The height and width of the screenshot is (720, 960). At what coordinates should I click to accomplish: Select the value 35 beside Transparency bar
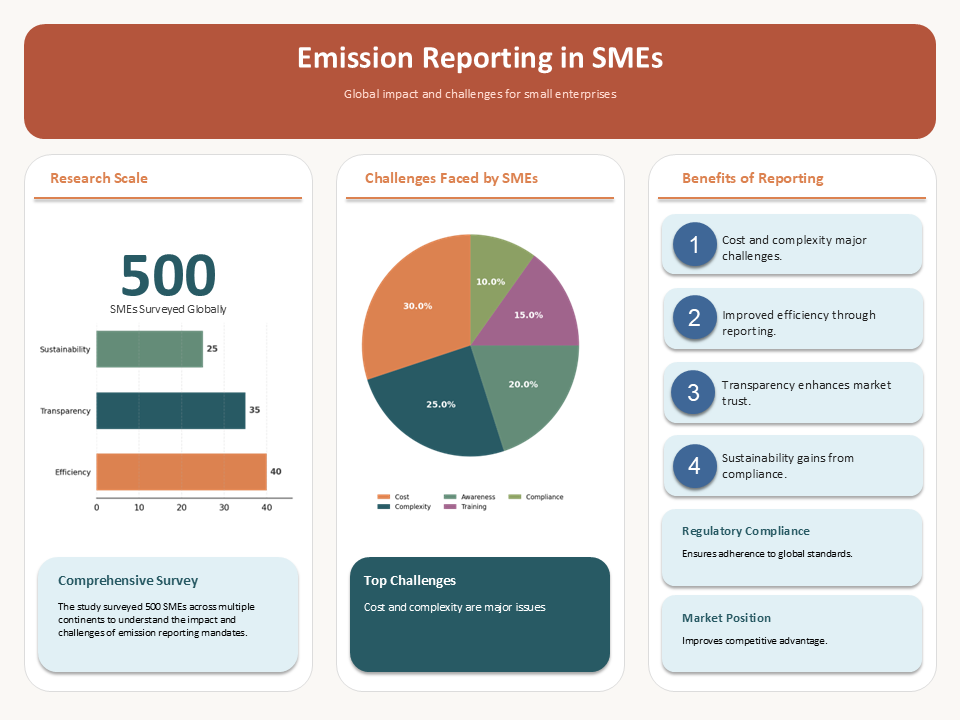coord(255,410)
